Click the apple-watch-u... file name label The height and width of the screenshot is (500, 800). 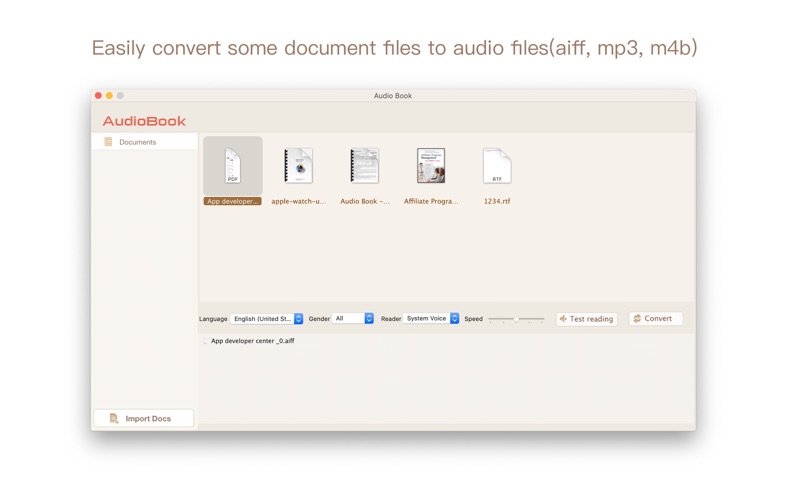[x=298, y=201]
